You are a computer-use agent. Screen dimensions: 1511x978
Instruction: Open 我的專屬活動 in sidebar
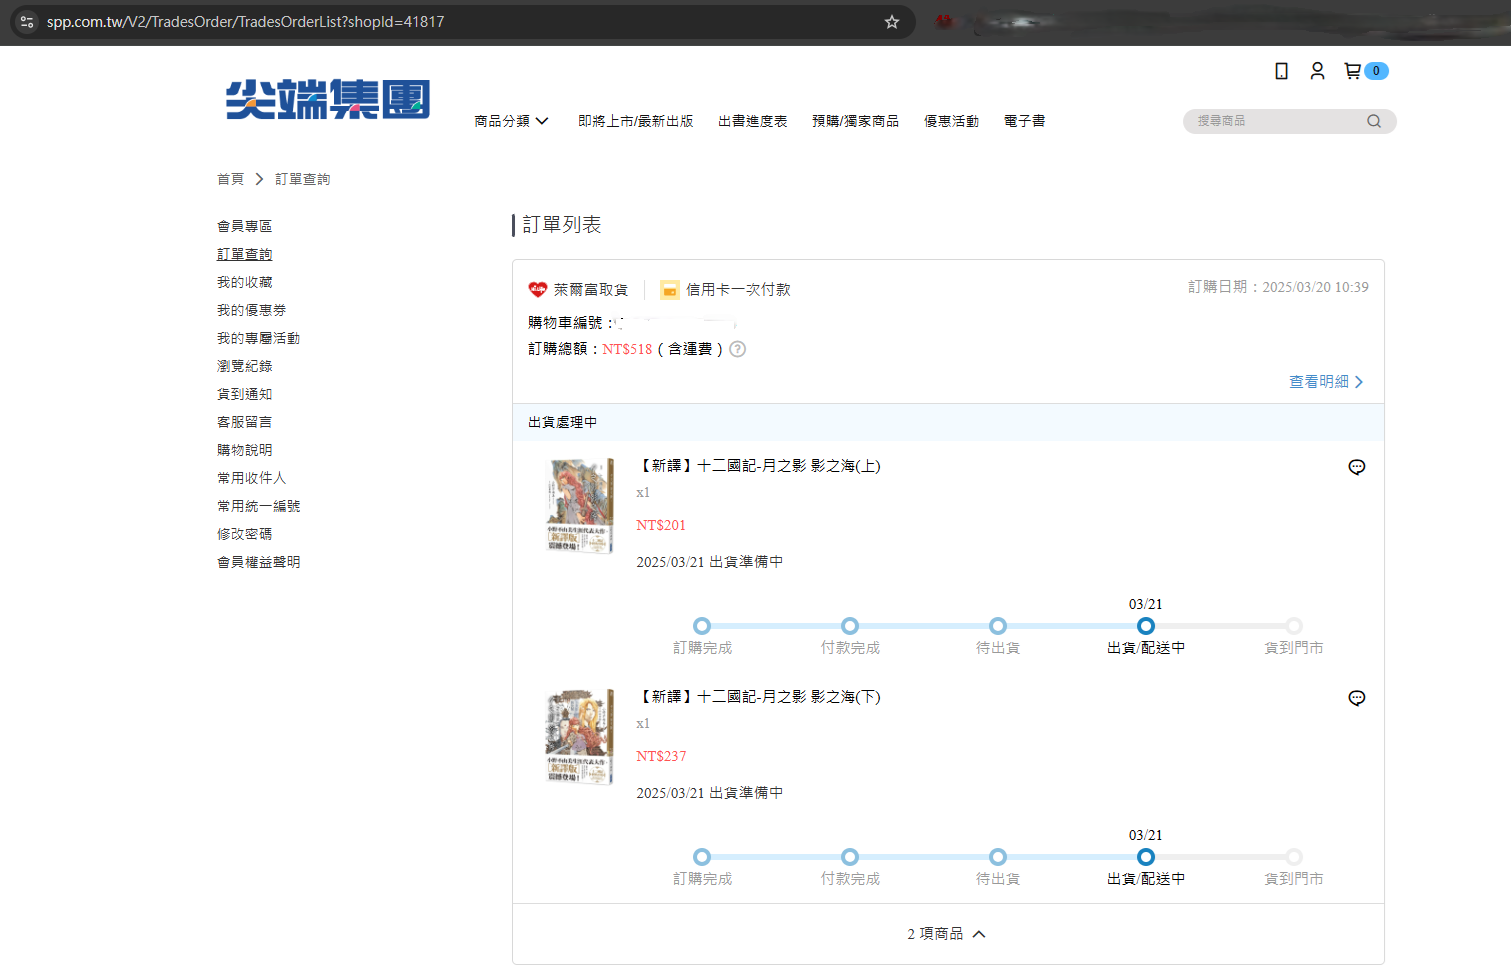pyautogui.click(x=259, y=338)
